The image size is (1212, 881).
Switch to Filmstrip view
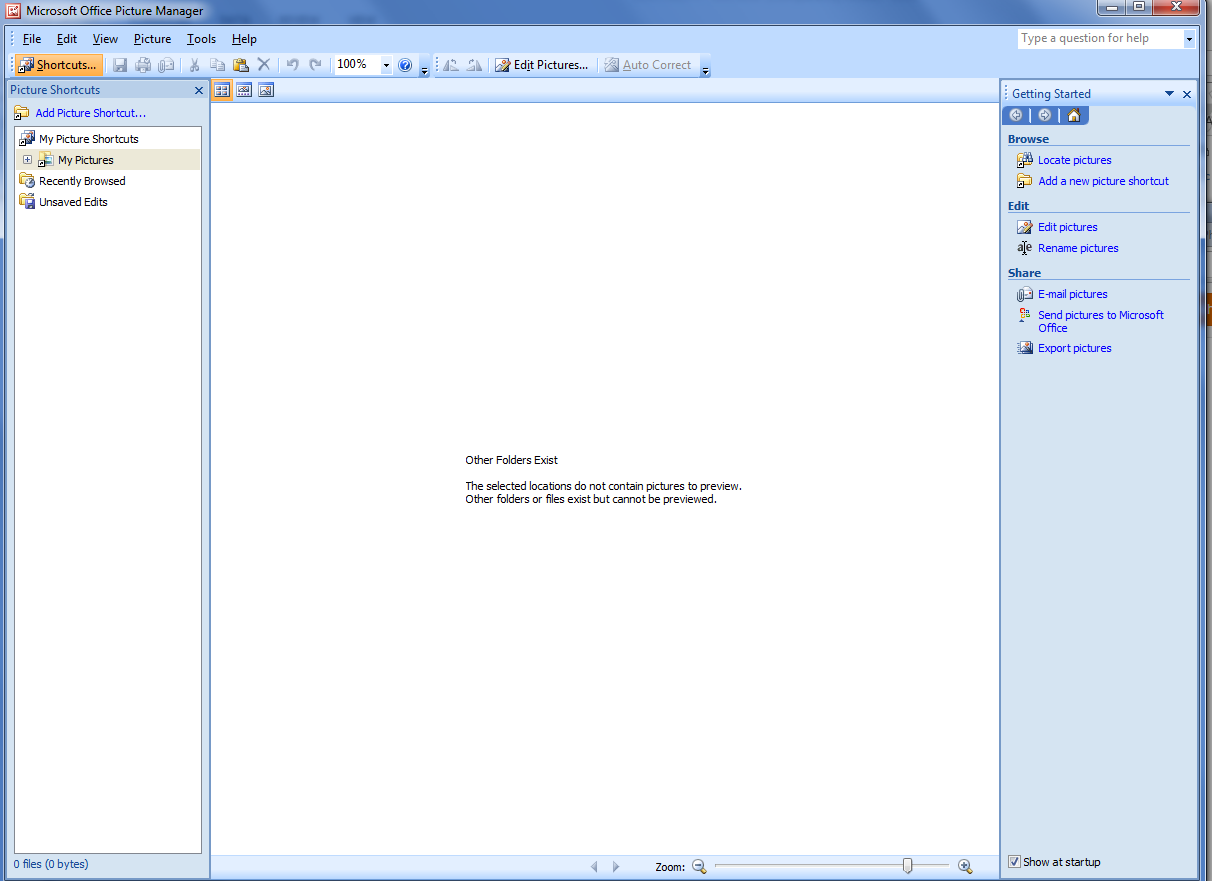244,89
